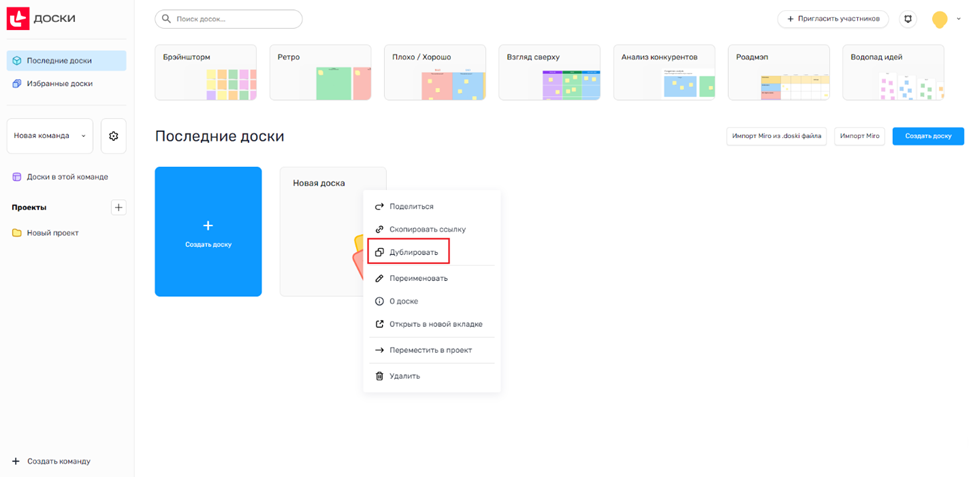Select Дублировать in the context menu

point(432,252)
